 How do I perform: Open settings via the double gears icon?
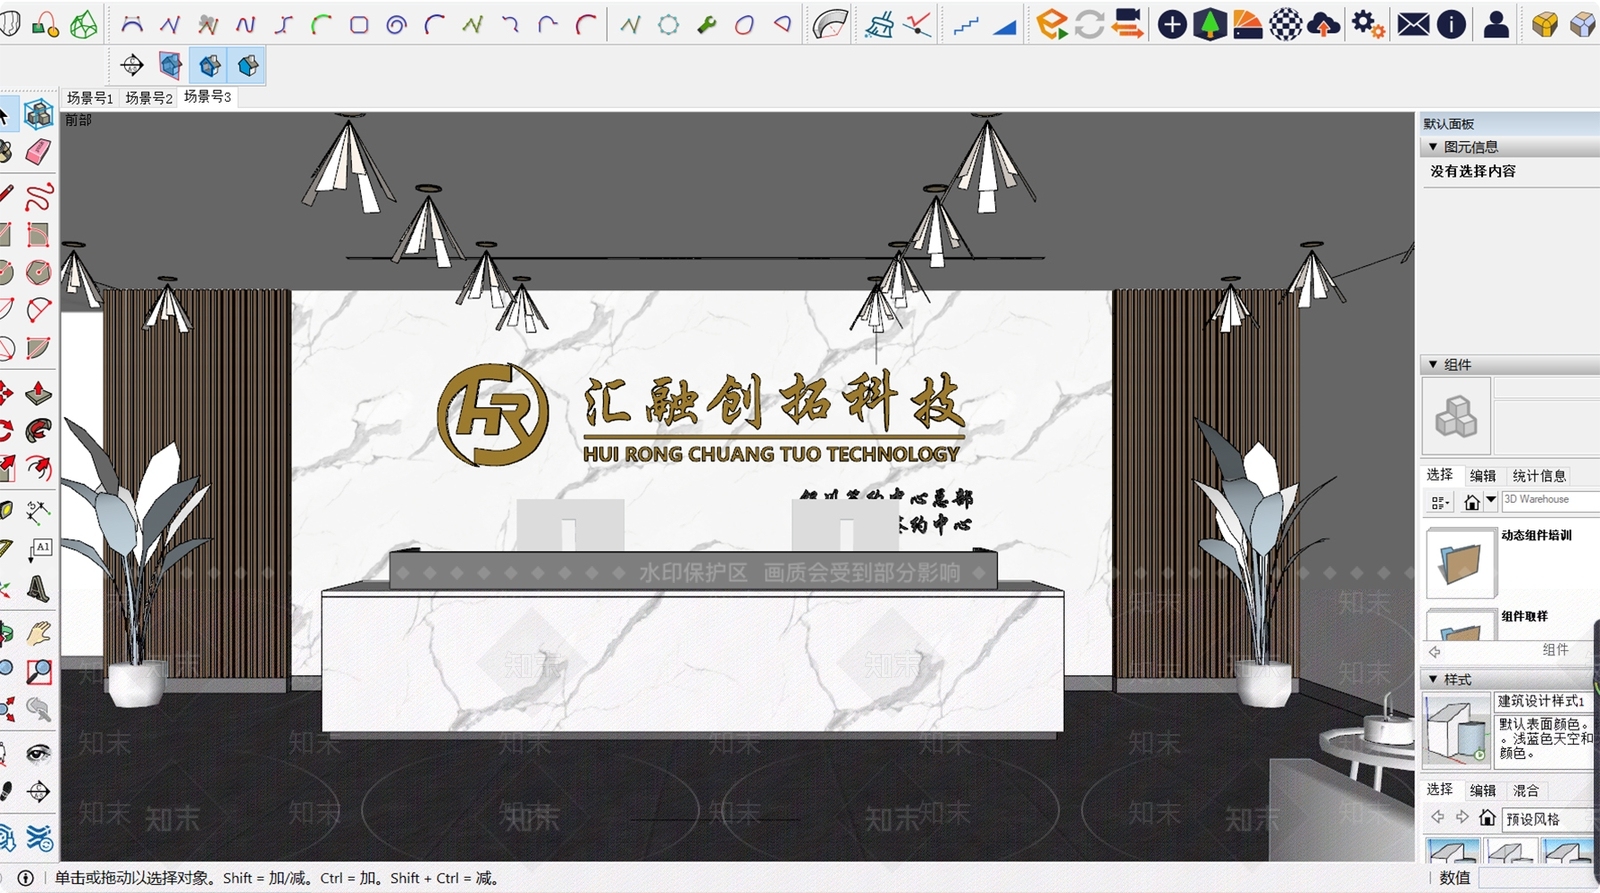click(x=1368, y=24)
